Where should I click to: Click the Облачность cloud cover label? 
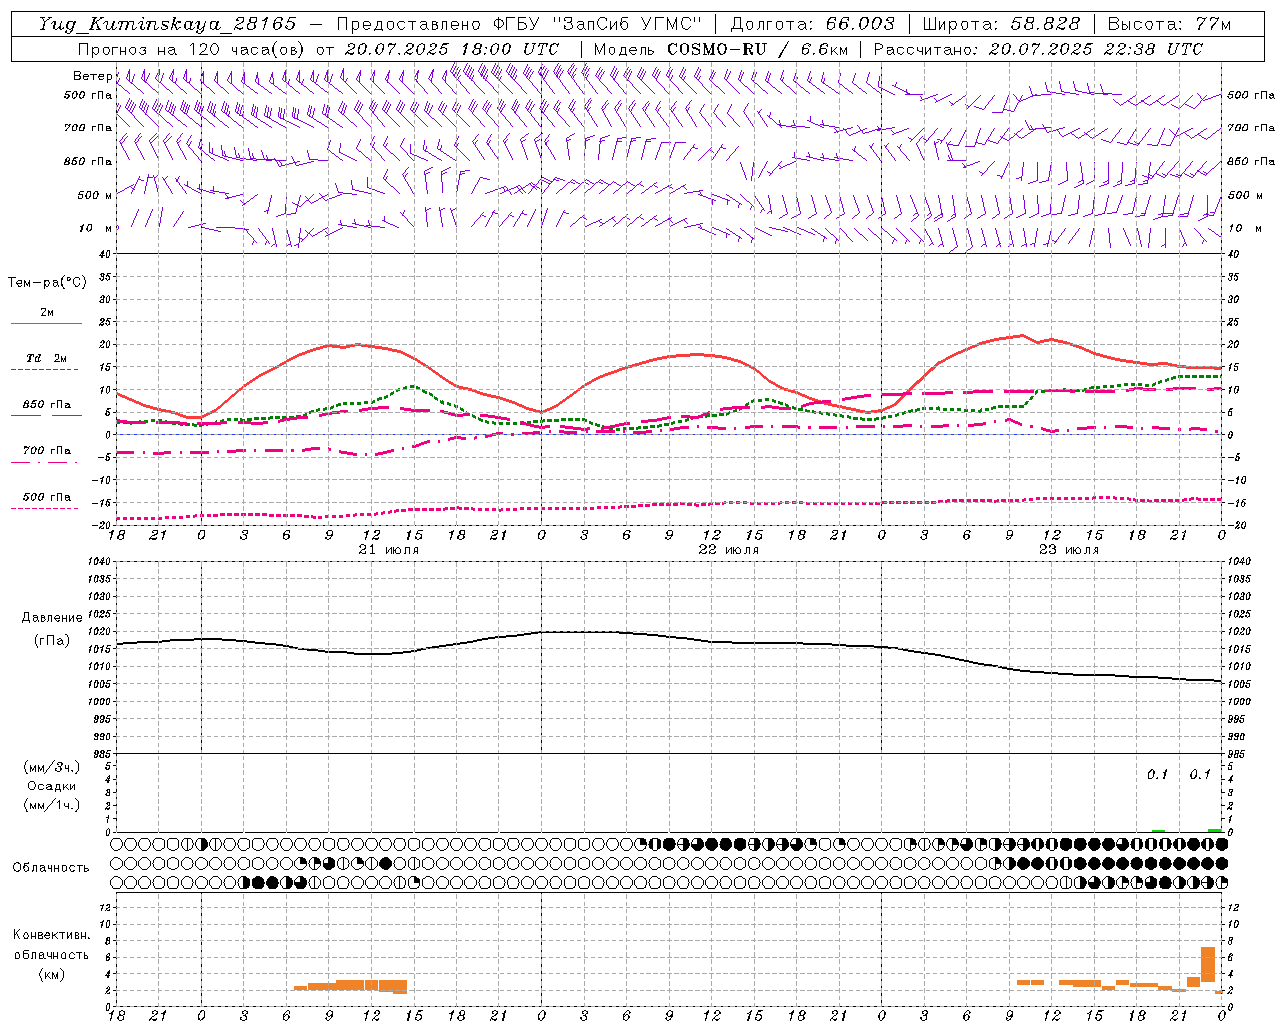point(51,868)
